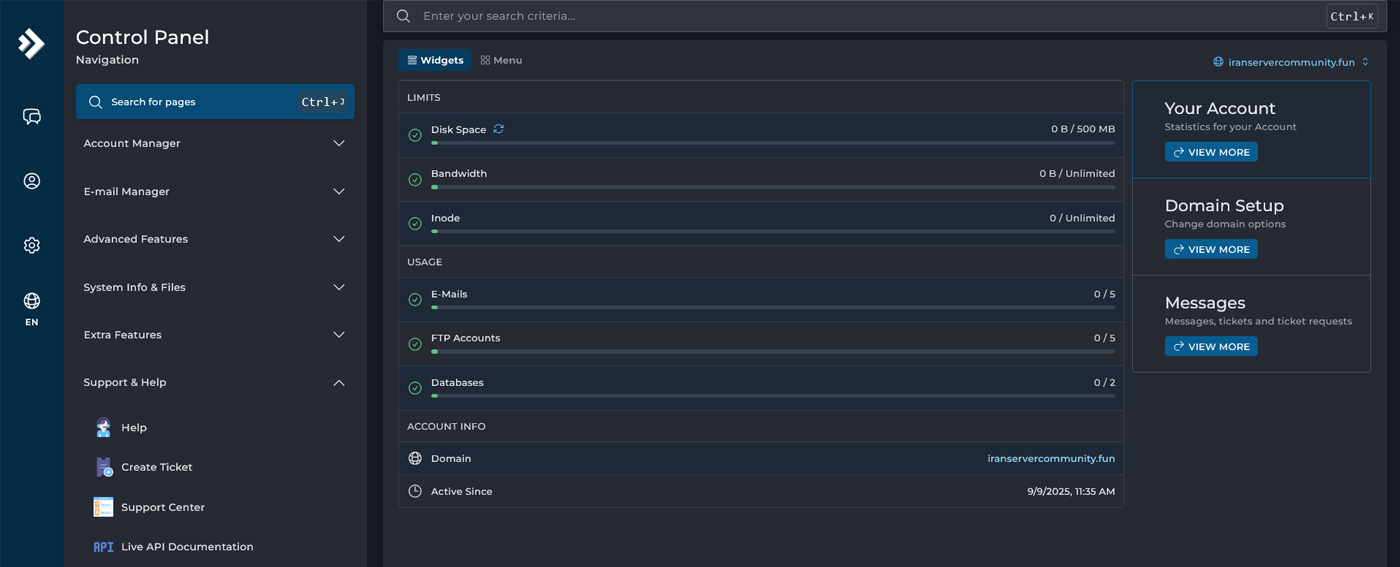Open the settings gear icon in sidebar
The height and width of the screenshot is (567, 1400).
coord(32,245)
